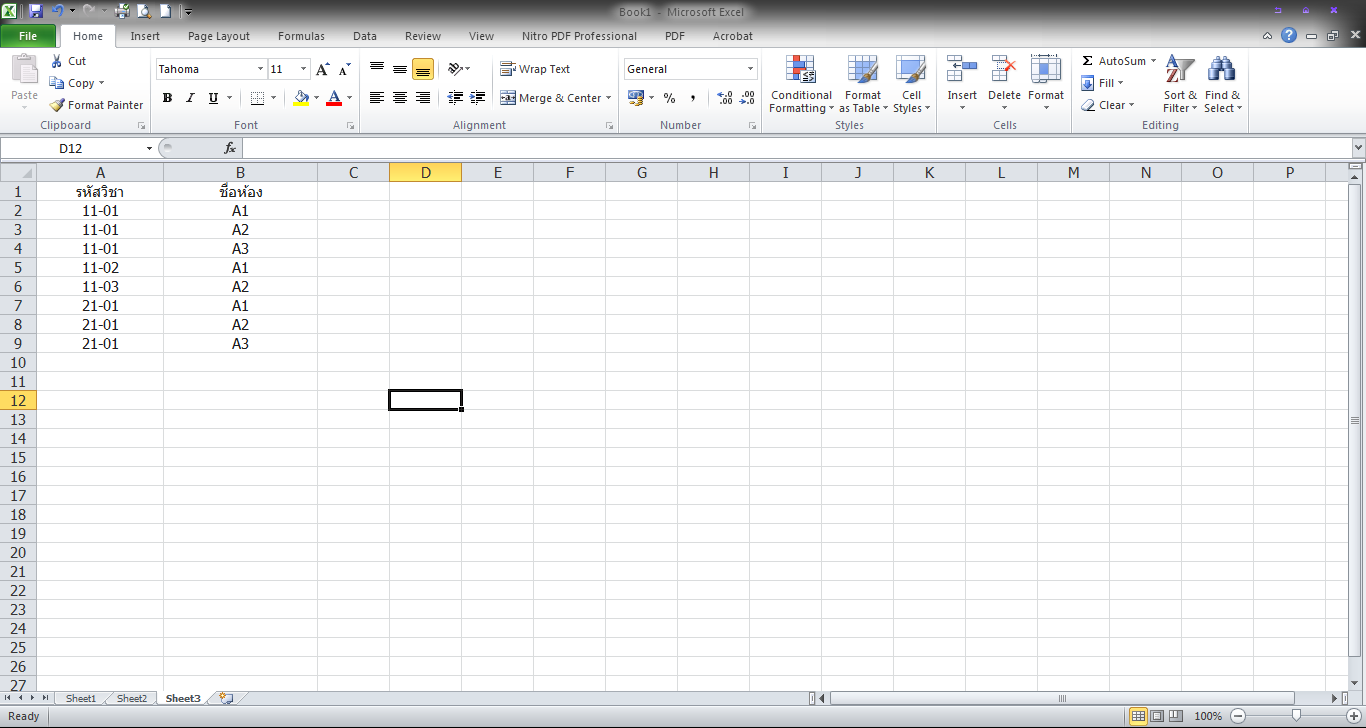
Task: Open the Insert Function fx button
Action: coord(230,148)
